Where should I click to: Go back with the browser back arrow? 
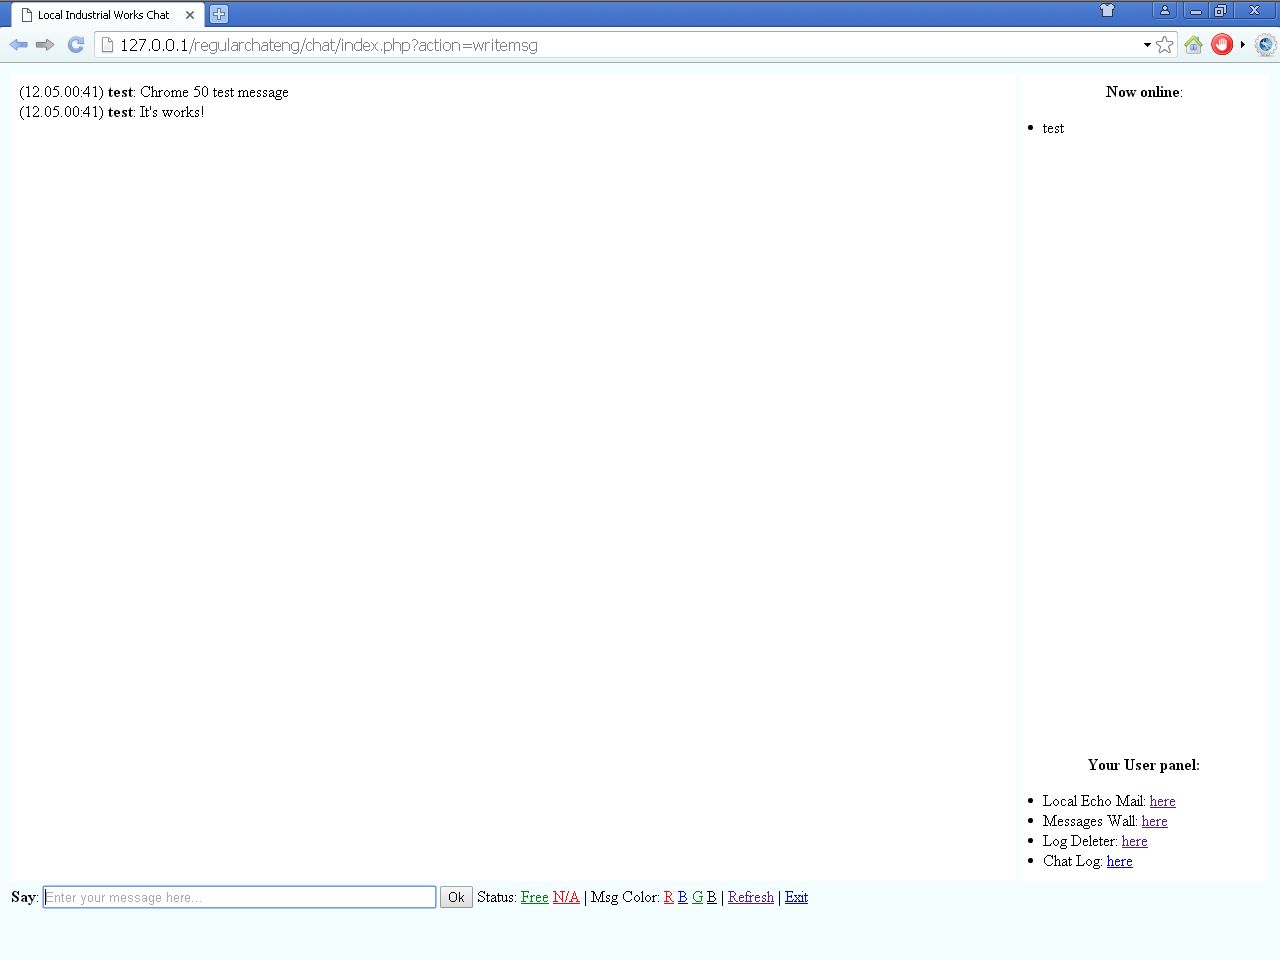click(18, 45)
